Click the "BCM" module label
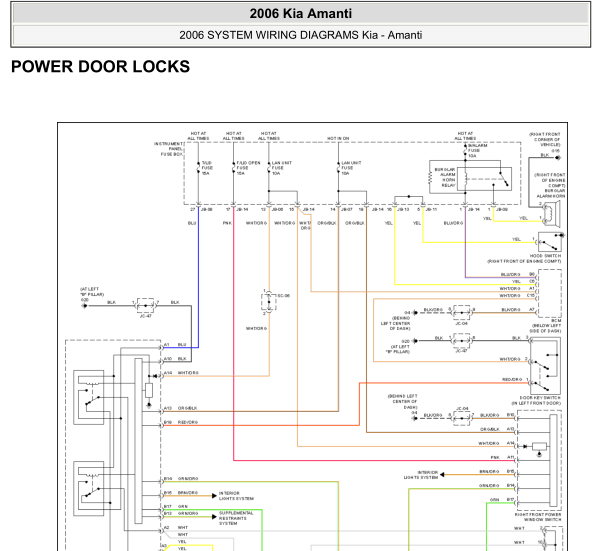 coord(556,320)
